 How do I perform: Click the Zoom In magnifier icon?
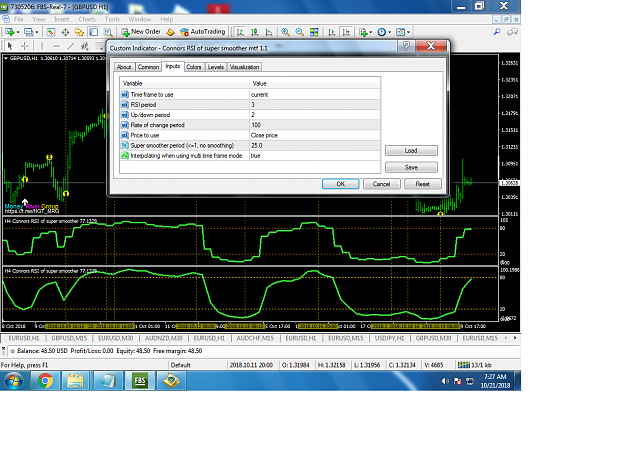click(x=285, y=32)
